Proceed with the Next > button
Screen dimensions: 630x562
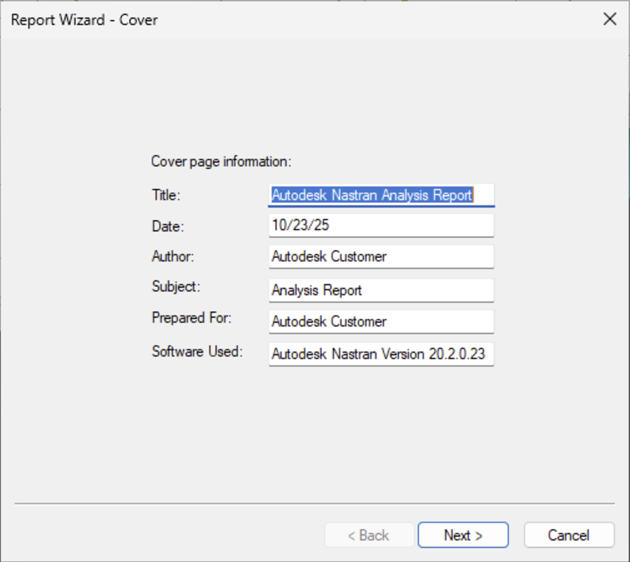tap(463, 535)
